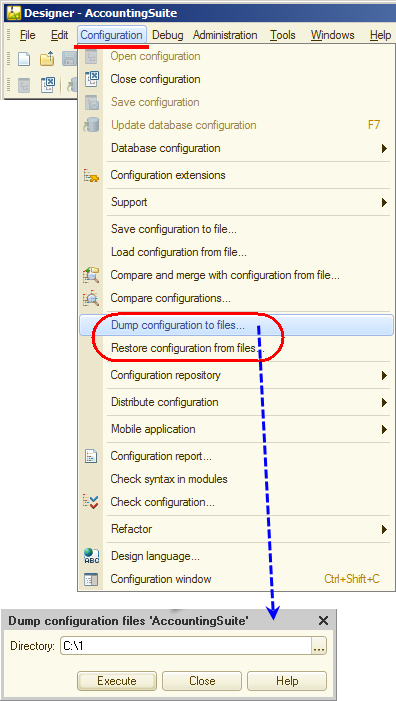Click the Configuration report menu icon

tap(91, 456)
